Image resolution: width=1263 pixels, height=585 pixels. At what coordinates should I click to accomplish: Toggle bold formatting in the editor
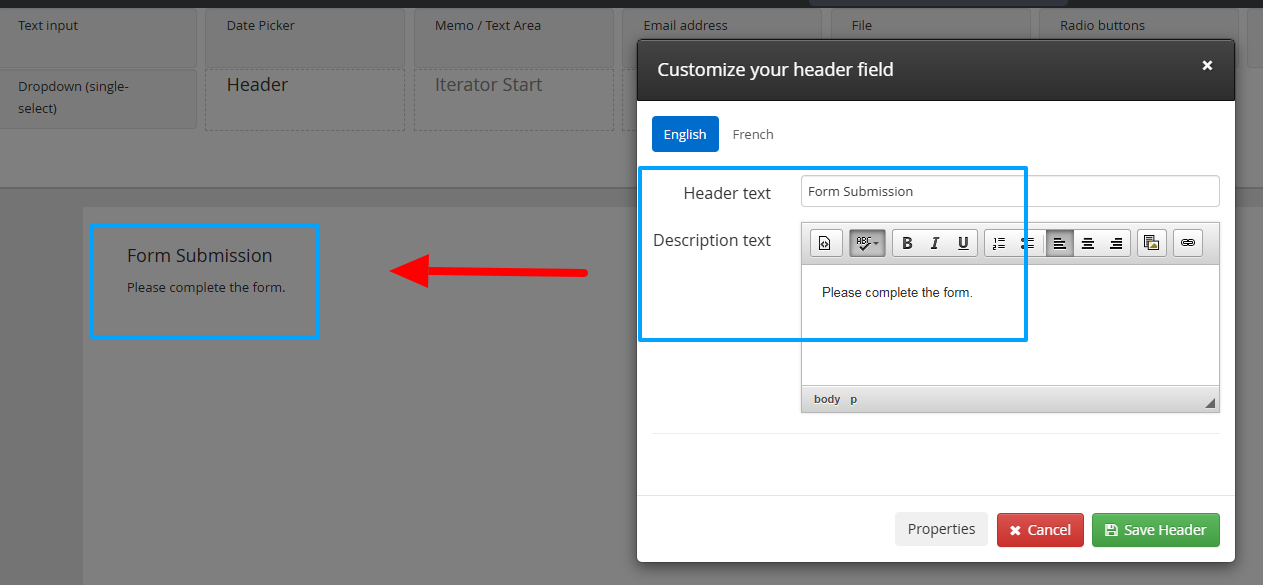pos(907,243)
